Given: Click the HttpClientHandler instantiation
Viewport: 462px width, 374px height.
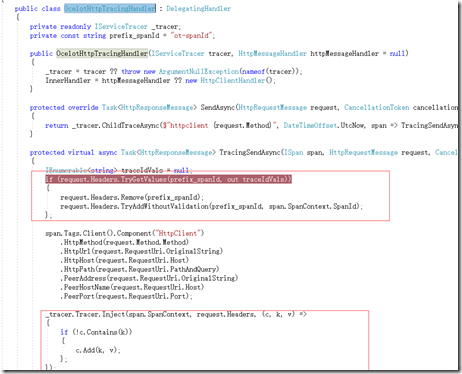Looking at the screenshot, I should pos(233,80).
